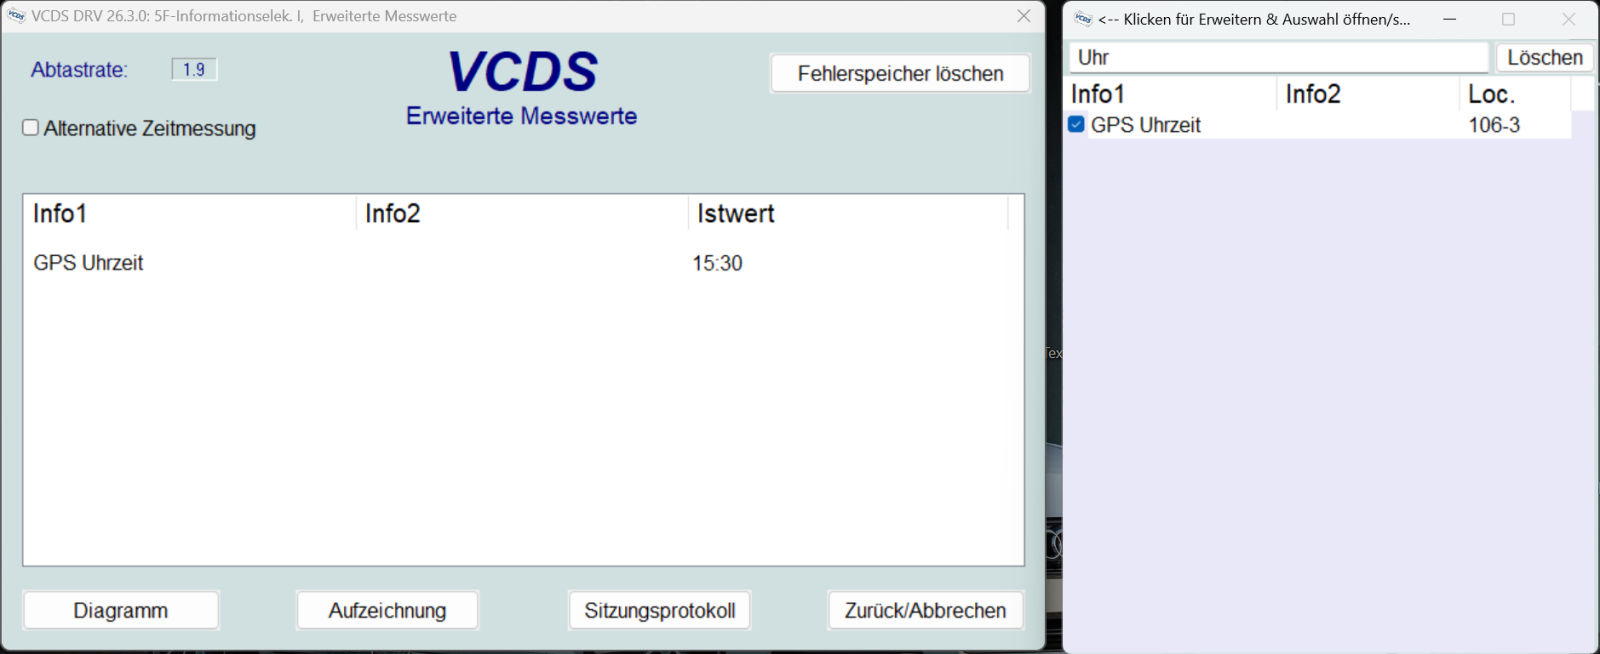The width and height of the screenshot is (1600, 654).
Task: Click the VCDS icon in selection window title bar
Action: click(1083, 19)
